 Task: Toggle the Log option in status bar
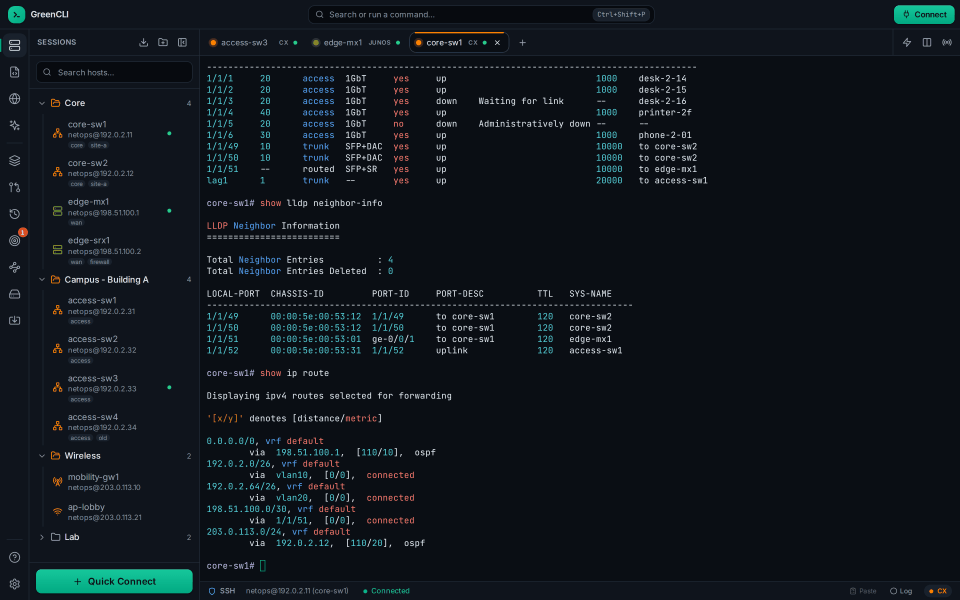[901, 591]
